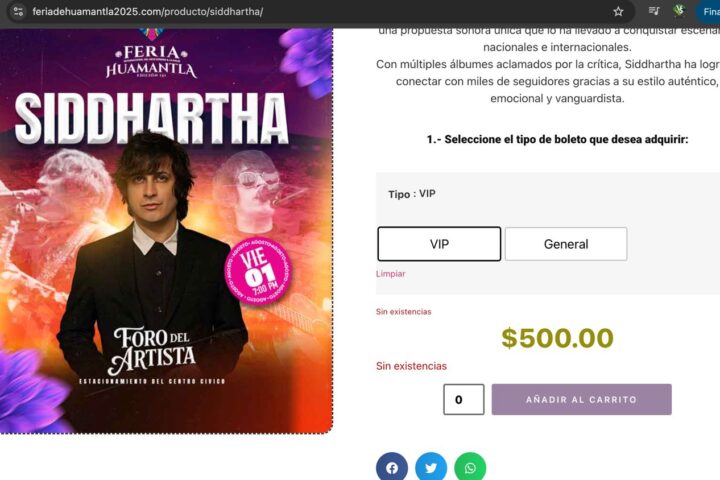
Task: Bookmark this page with the star icon
Action: (x=619, y=11)
